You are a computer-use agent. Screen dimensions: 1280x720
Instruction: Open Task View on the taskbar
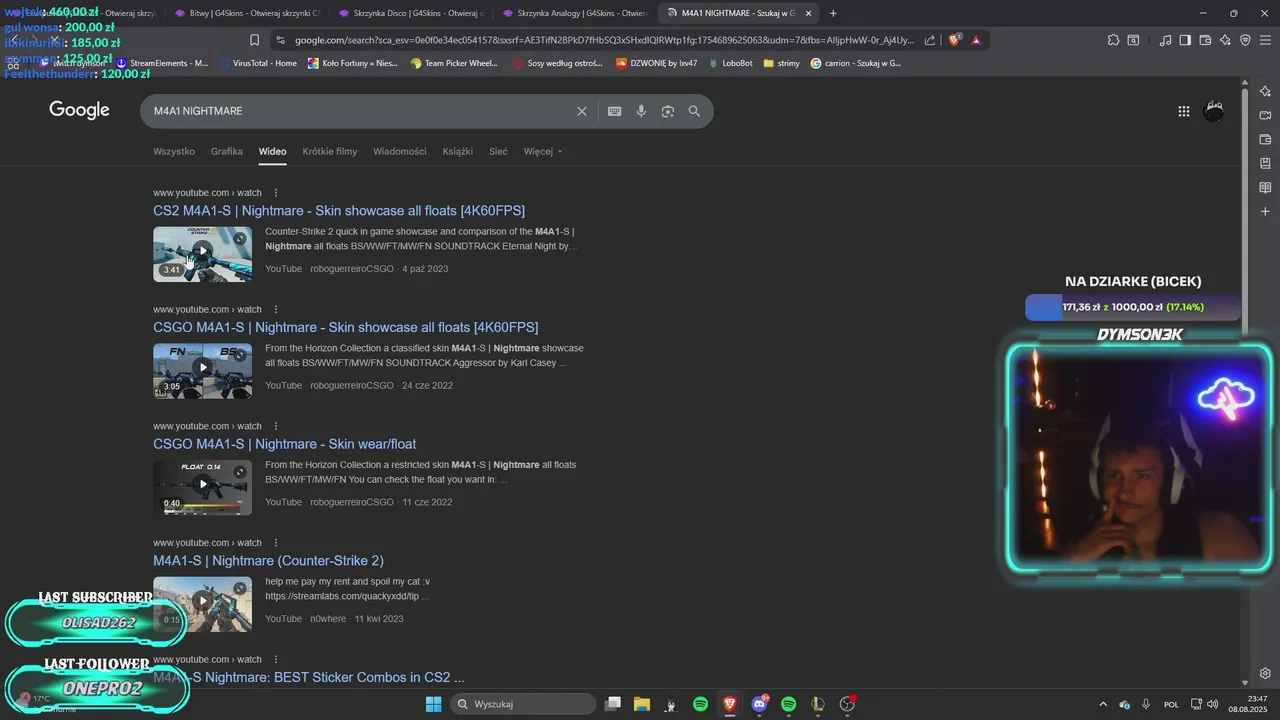(x=613, y=704)
